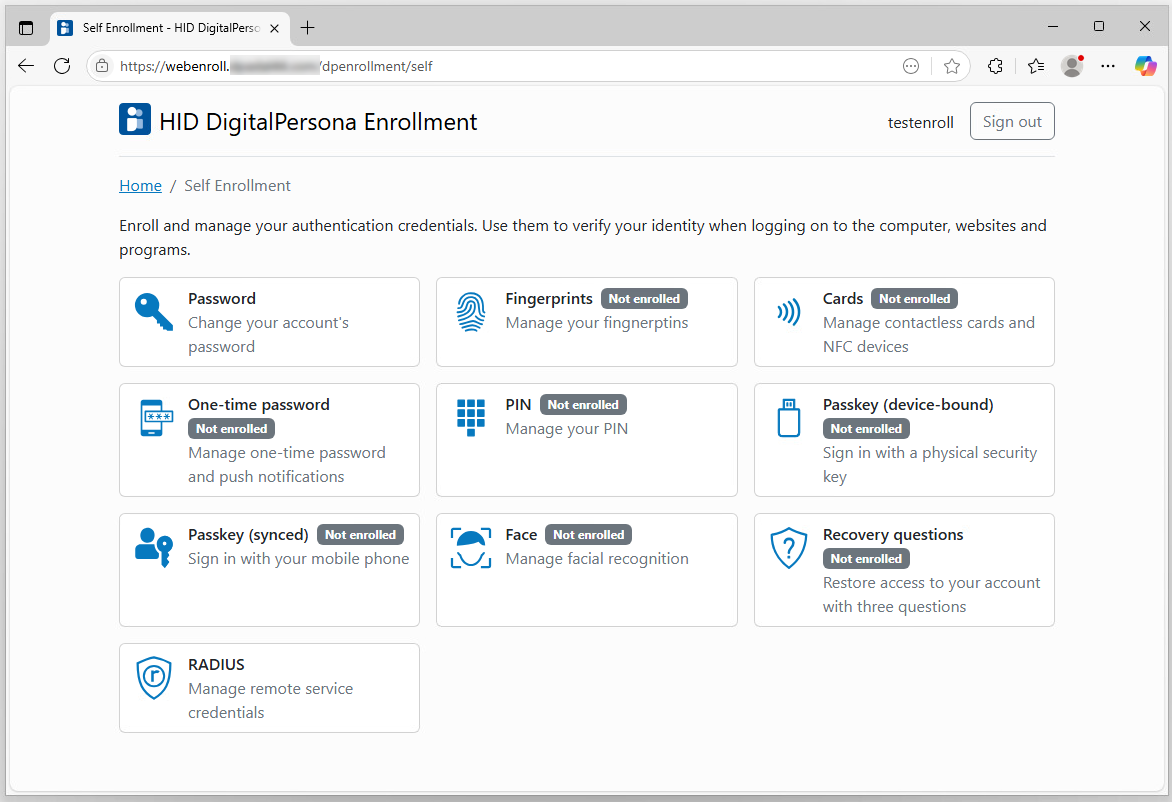Open the Face recognition icon
The height and width of the screenshot is (802, 1172).
[471, 548]
